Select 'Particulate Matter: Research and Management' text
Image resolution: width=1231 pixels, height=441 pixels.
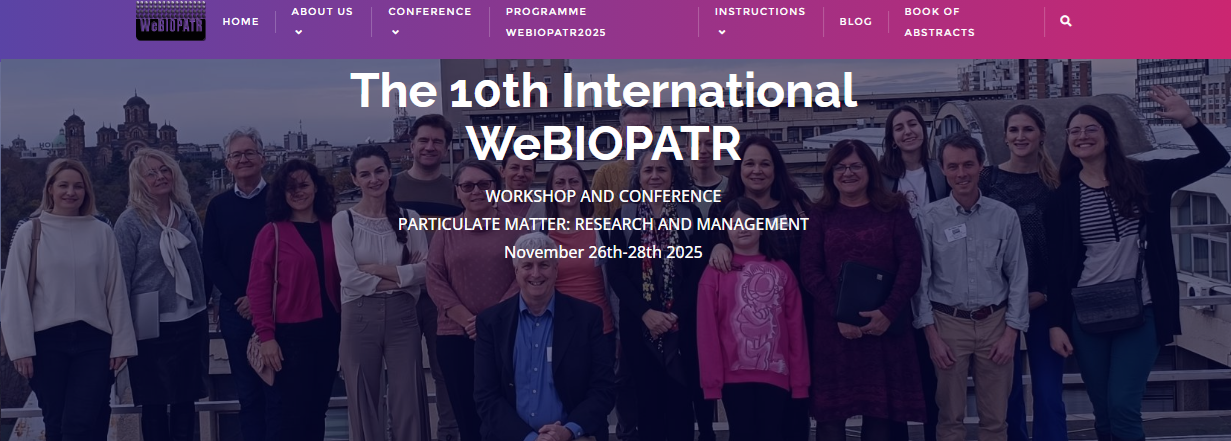point(603,224)
